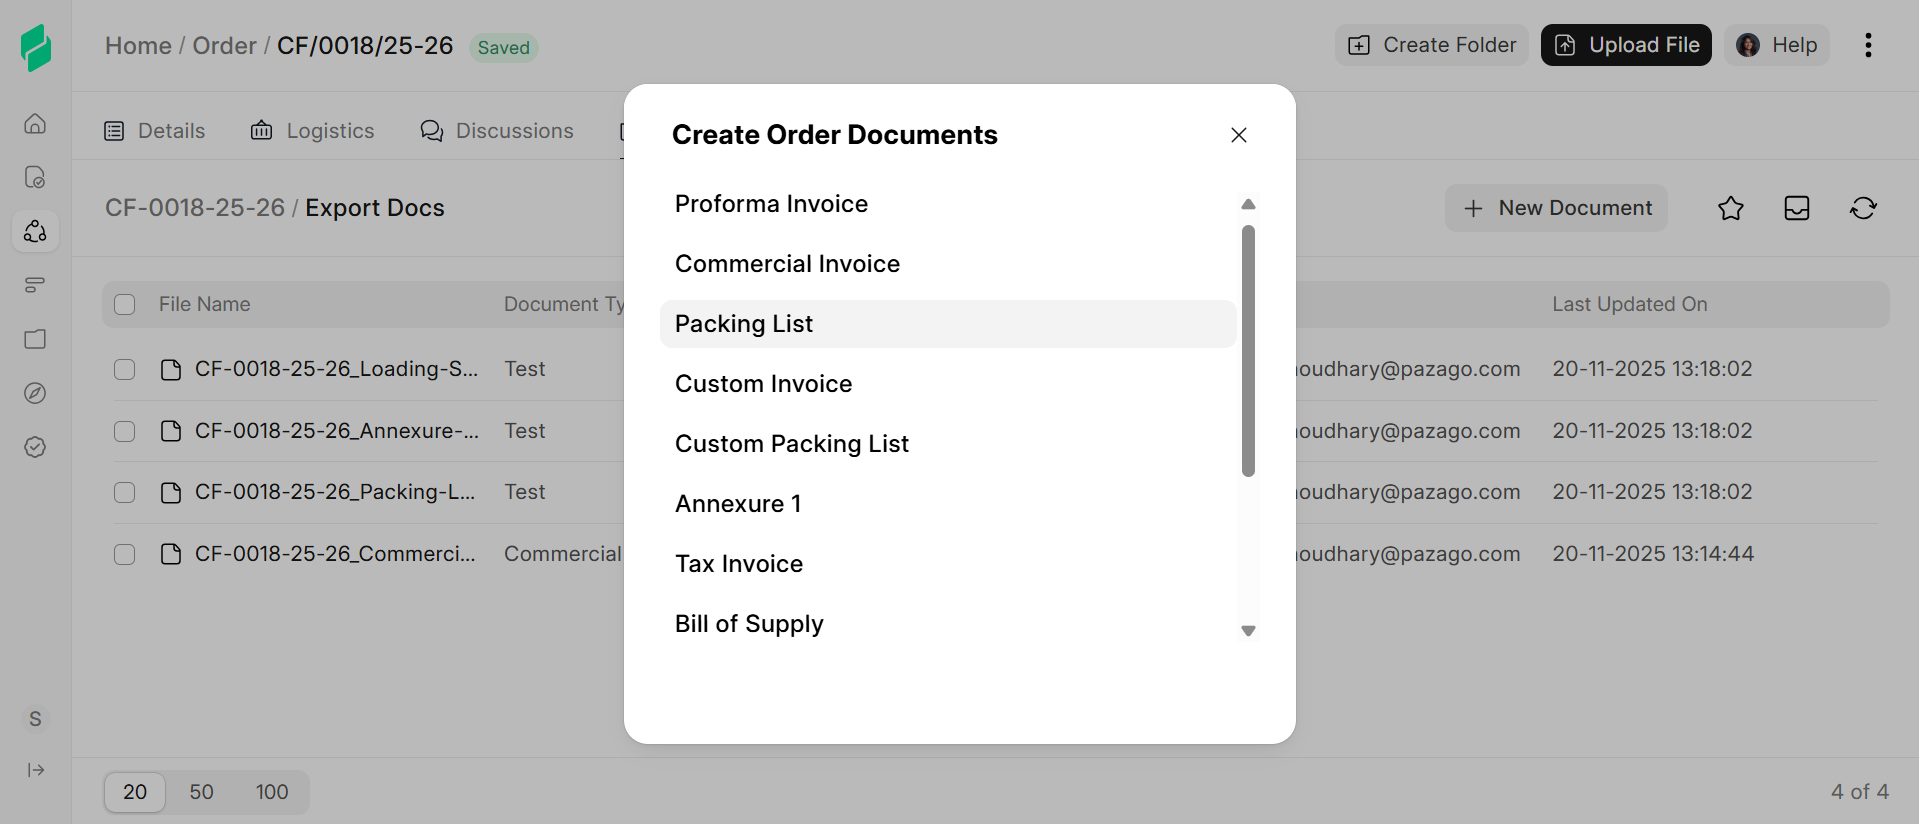Check the CF-0018-25-26_Loading-S row checkbox
The width and height of the screenshot is (1919, 824).
pos(125,370)
